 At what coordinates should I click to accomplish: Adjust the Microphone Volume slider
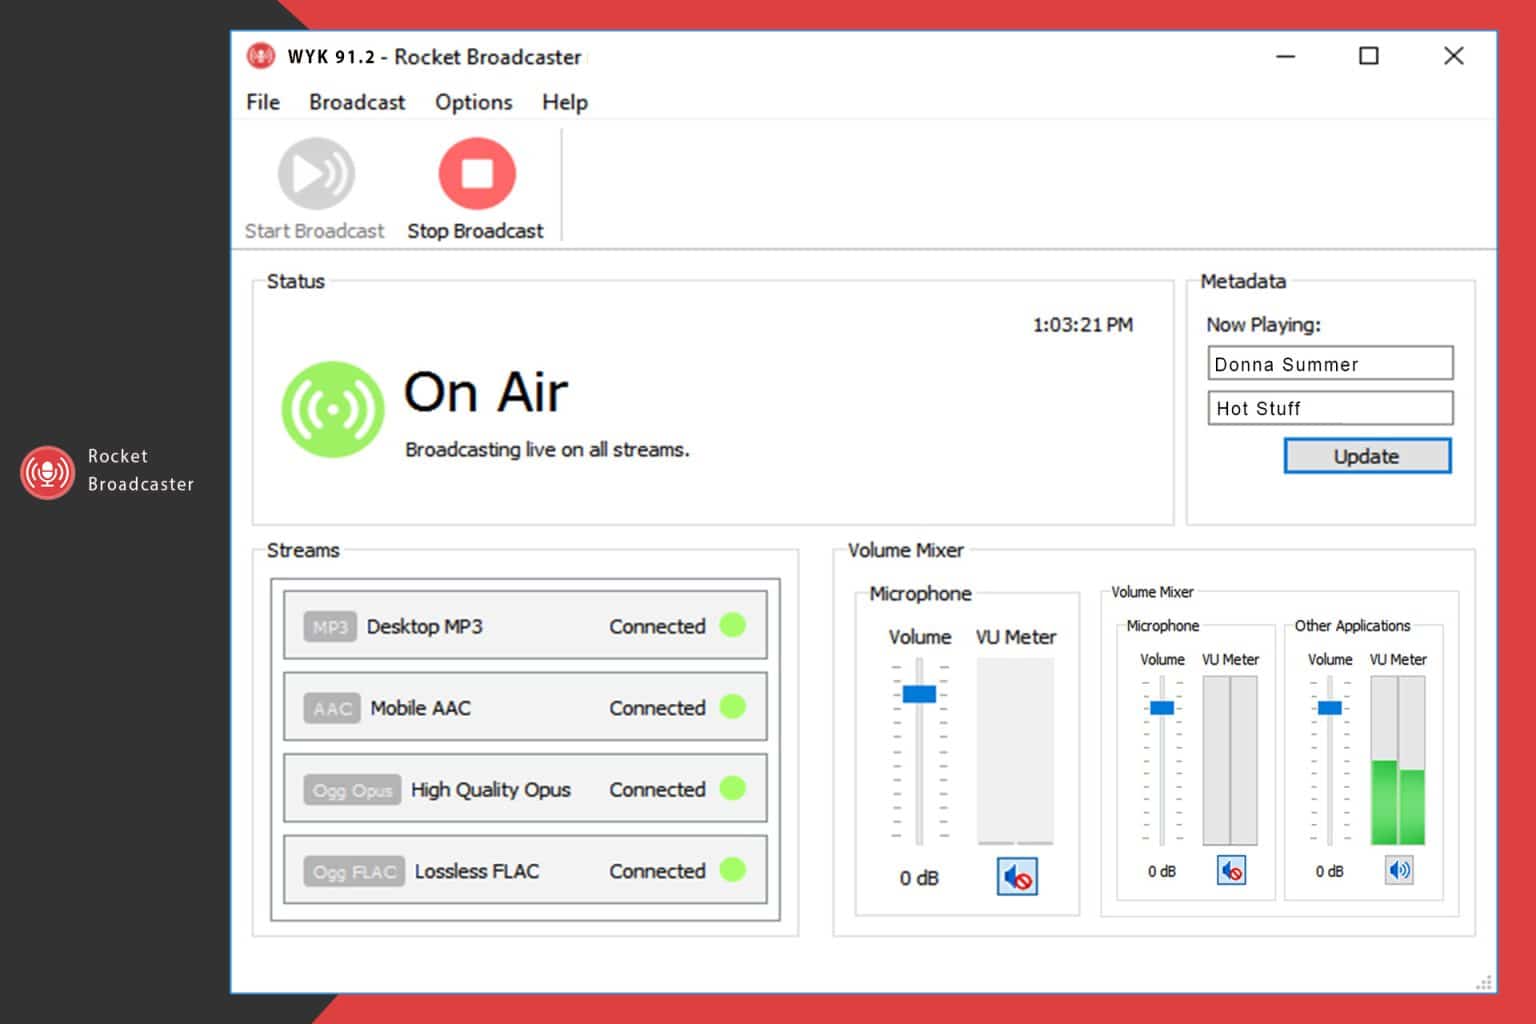pos(919,696)
